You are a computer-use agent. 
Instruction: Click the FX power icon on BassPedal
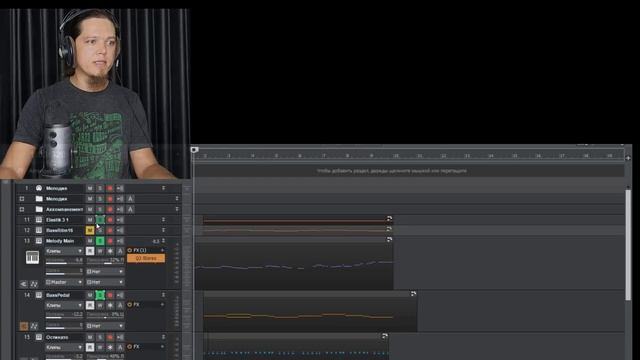pos(130,304)
